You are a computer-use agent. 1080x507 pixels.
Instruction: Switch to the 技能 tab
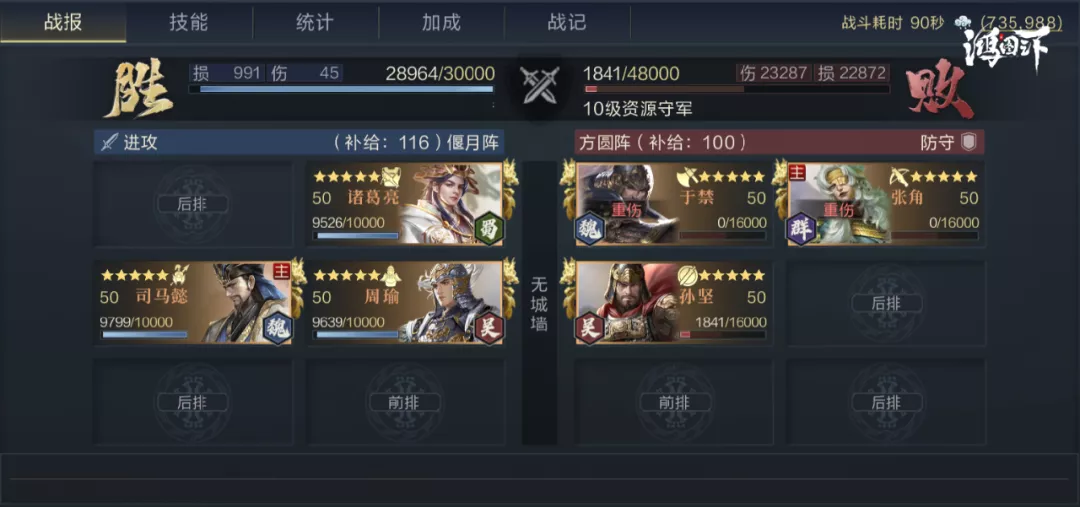(189, 22)
